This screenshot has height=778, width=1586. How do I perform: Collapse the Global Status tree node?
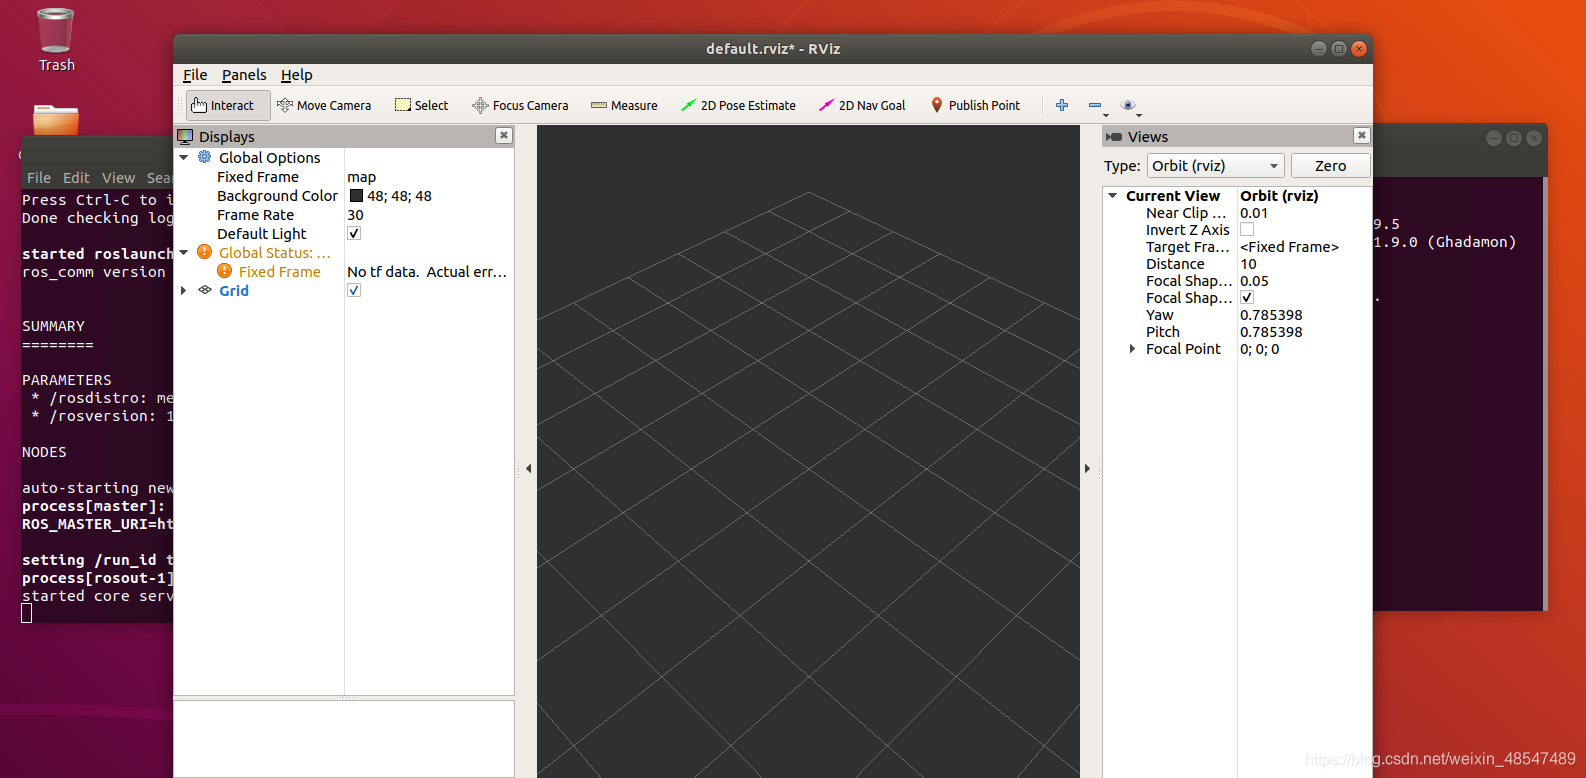(184, 253)
